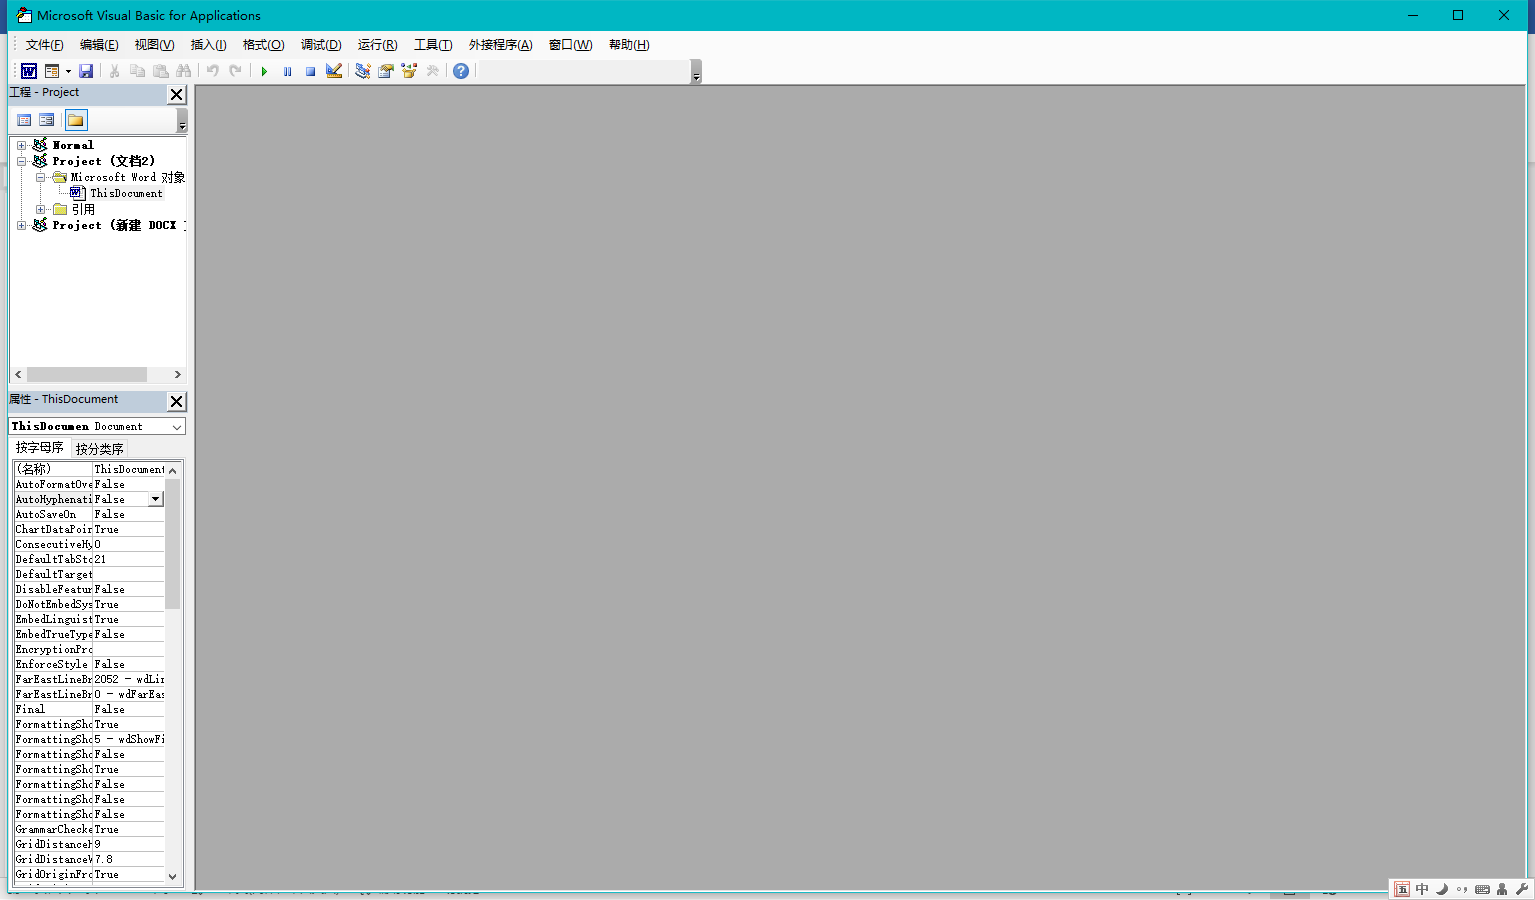This screenshot has height=900, width=1535.
Task: Open the 编辑(E) menu
Action: pyautogui.click(x=99, y=45)
